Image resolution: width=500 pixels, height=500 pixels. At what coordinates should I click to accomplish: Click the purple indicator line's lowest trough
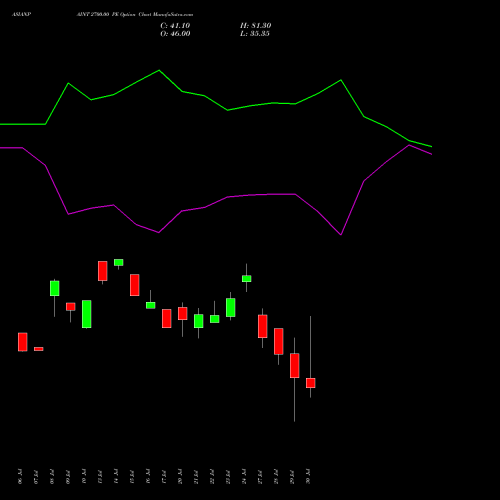click(341, 235)
